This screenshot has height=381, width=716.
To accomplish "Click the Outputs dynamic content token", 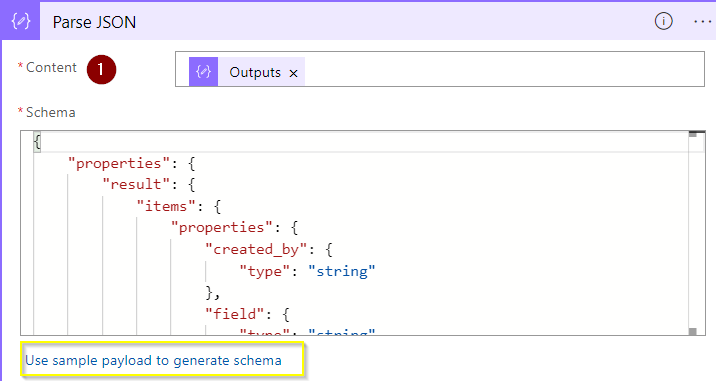I will (247, 72).
